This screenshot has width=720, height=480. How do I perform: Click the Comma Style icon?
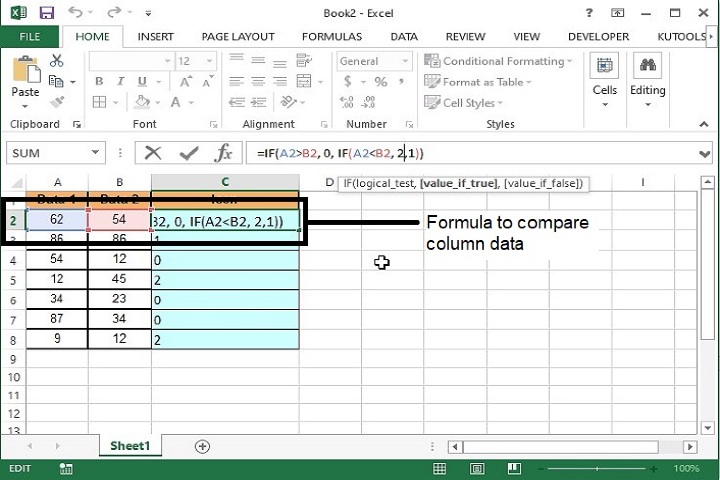coord(401,82)
